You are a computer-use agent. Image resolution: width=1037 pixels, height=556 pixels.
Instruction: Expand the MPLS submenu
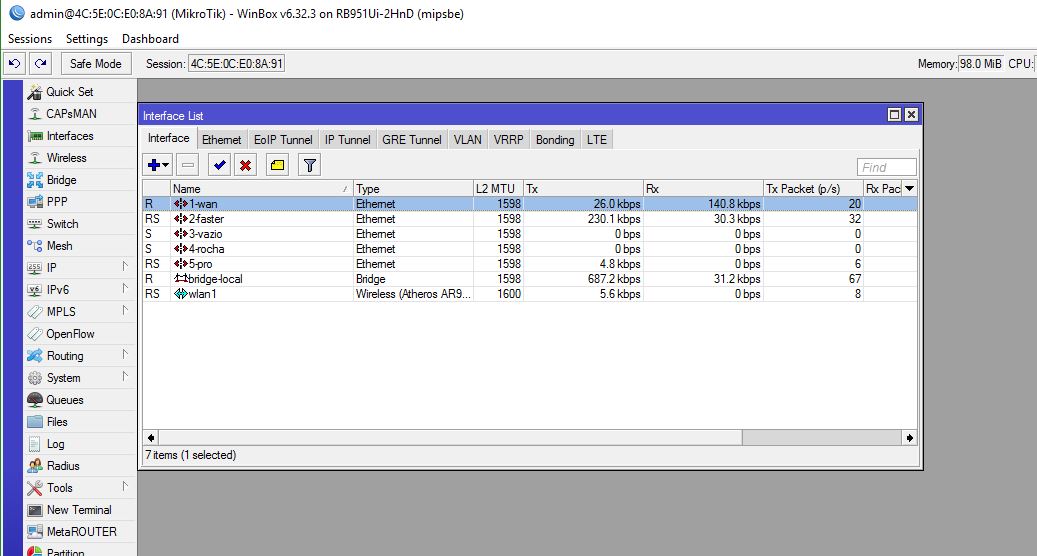click(x=79, y=311)
